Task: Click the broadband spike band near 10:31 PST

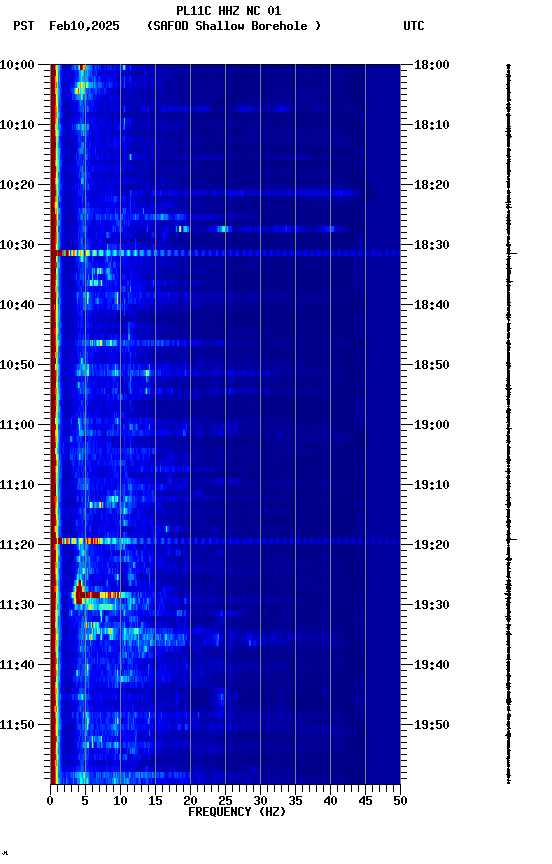Action: (x=225, y=253)
